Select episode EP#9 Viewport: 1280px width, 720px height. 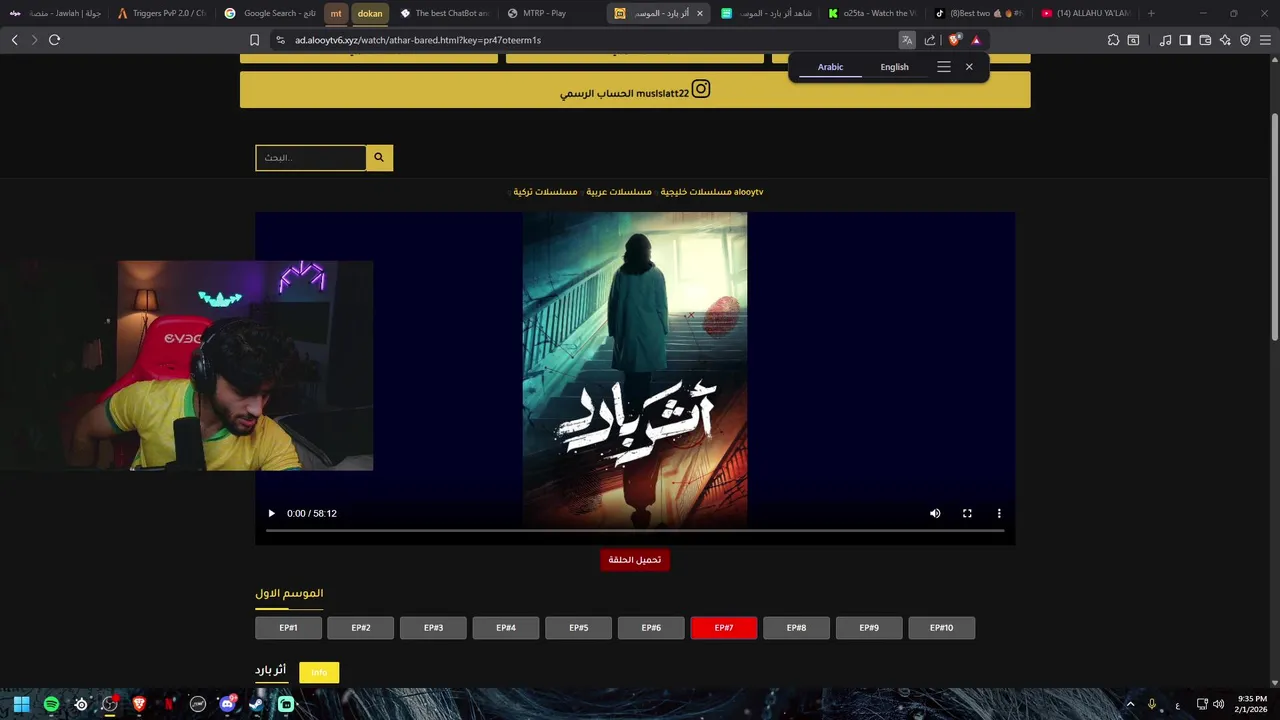[869, 628]
